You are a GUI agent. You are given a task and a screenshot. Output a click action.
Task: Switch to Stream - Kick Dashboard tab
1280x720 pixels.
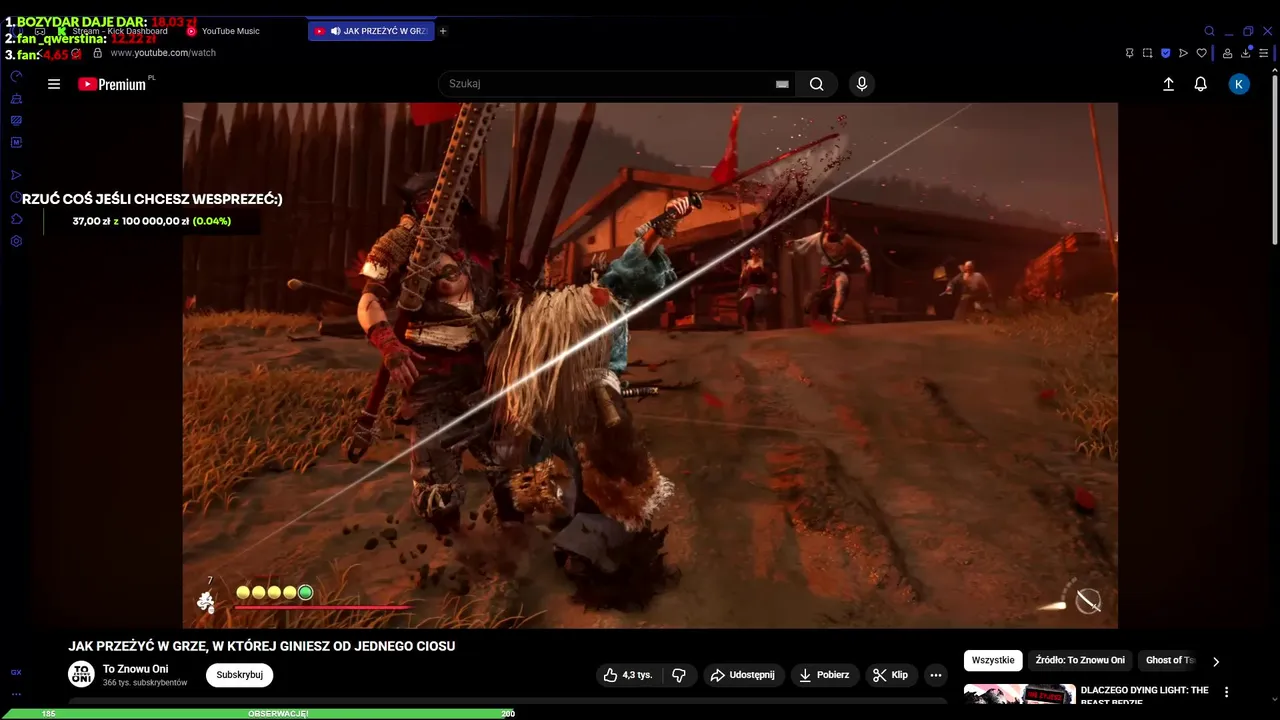(x=113, y=31)
